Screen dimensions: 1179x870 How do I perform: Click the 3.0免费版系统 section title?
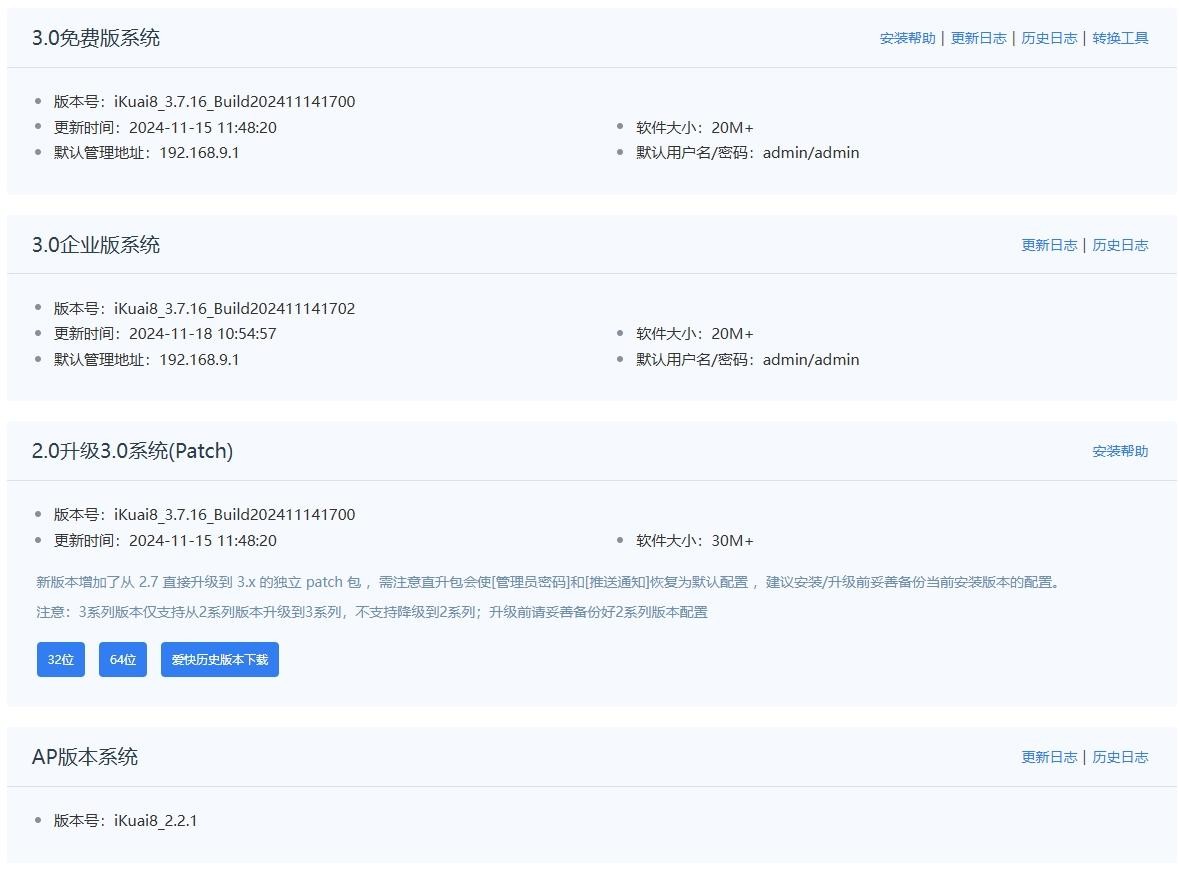coord(96,38)
